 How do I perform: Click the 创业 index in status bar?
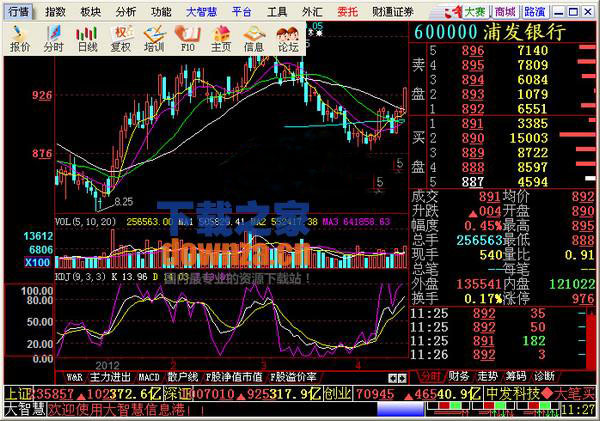(x=403, y=393)
